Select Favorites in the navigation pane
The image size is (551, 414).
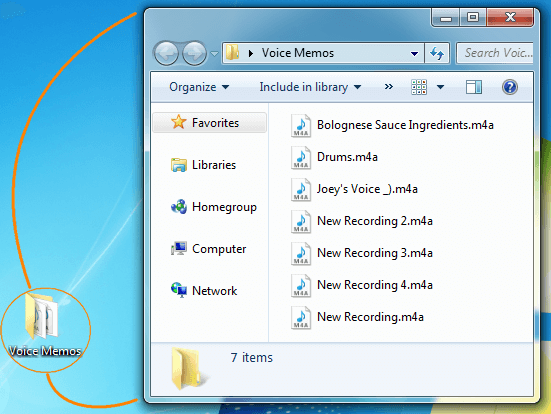tap(210, 122)
